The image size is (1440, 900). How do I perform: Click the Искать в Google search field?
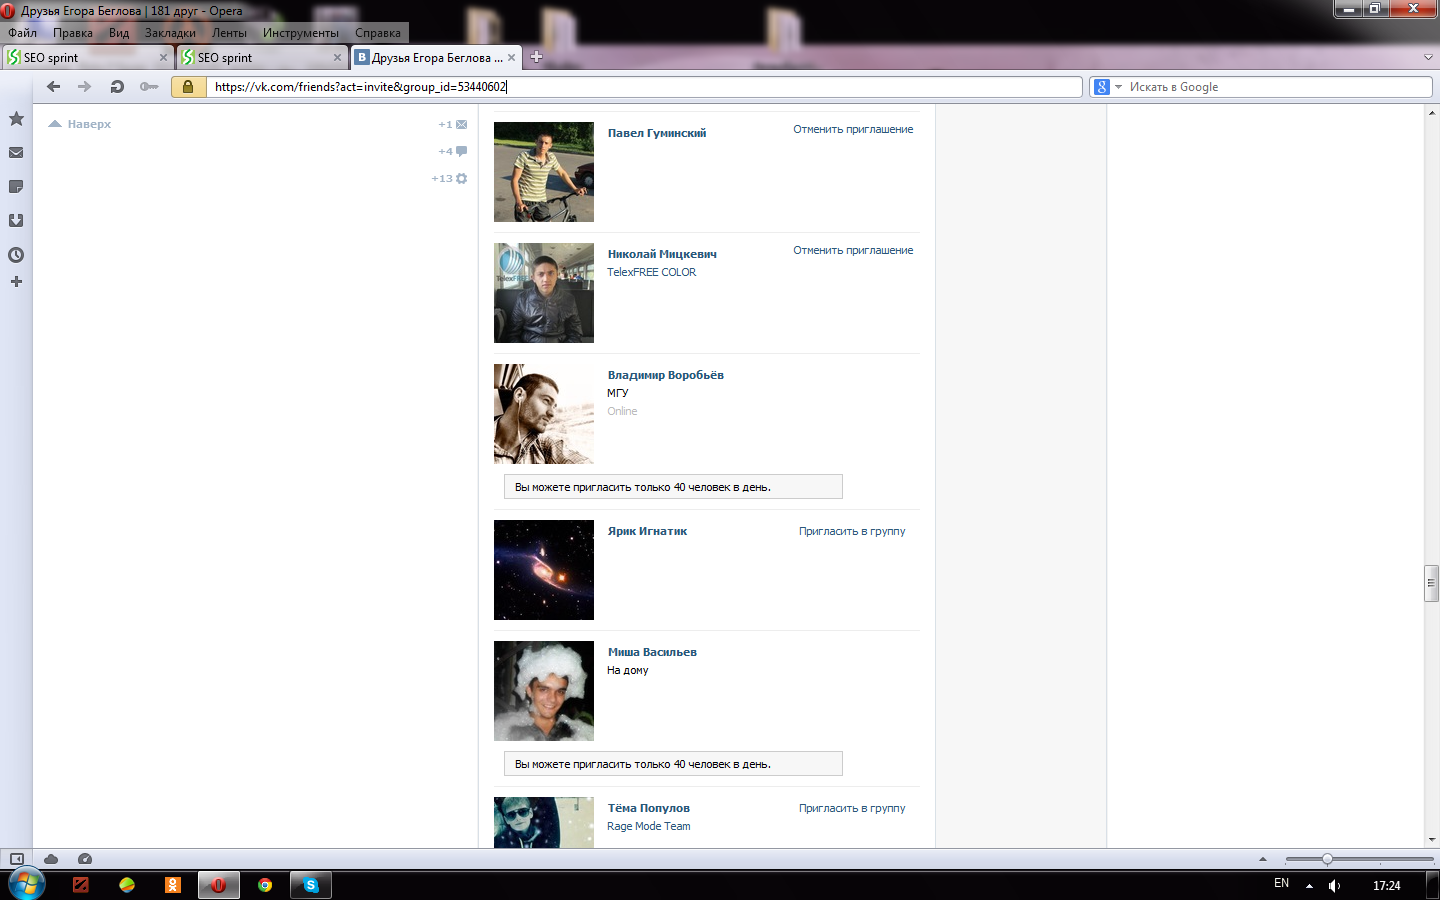coord(1279,87)
